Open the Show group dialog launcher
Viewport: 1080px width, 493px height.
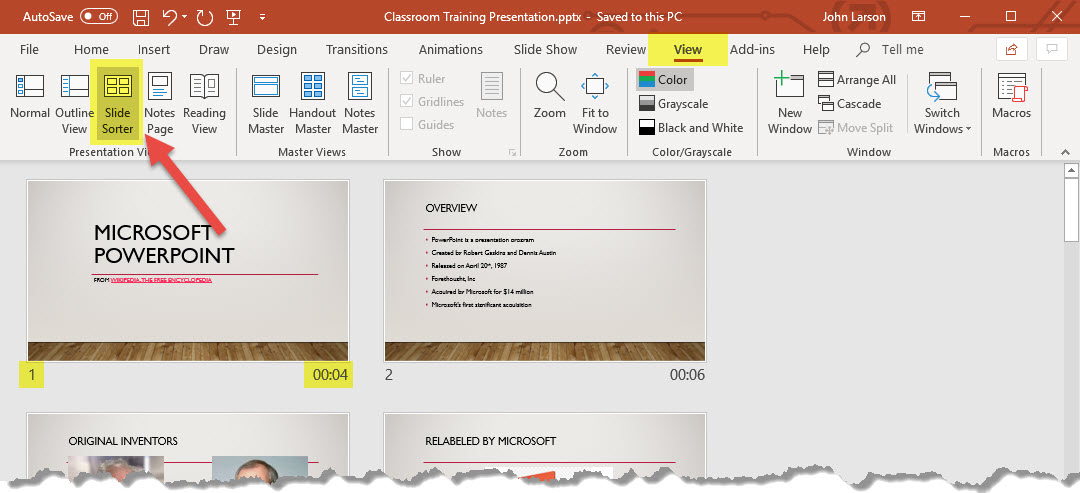(513, 152)
